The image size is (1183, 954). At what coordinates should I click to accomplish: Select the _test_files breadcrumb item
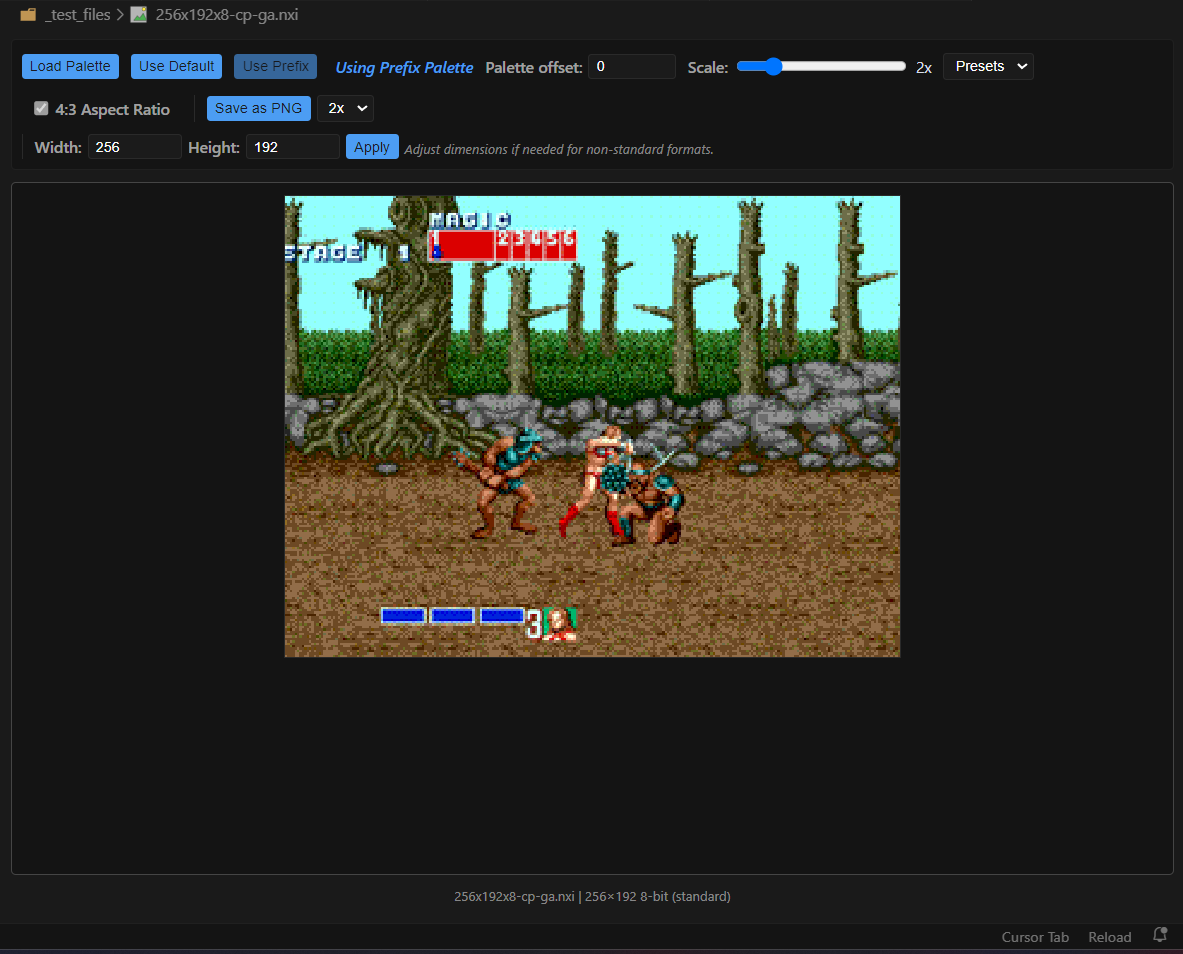78,14
